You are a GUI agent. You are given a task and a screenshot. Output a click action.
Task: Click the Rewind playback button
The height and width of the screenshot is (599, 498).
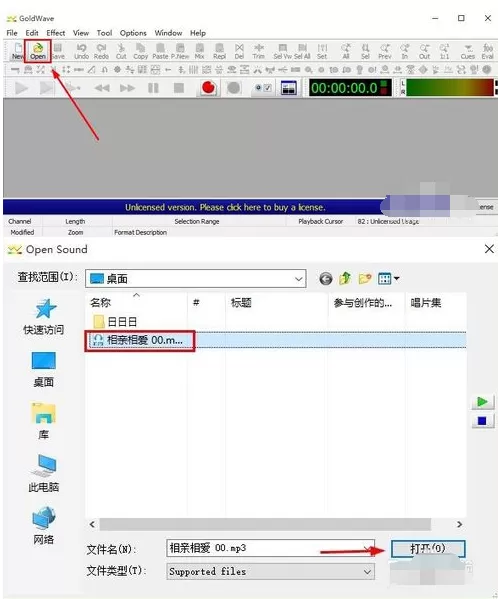pos(102,88)
